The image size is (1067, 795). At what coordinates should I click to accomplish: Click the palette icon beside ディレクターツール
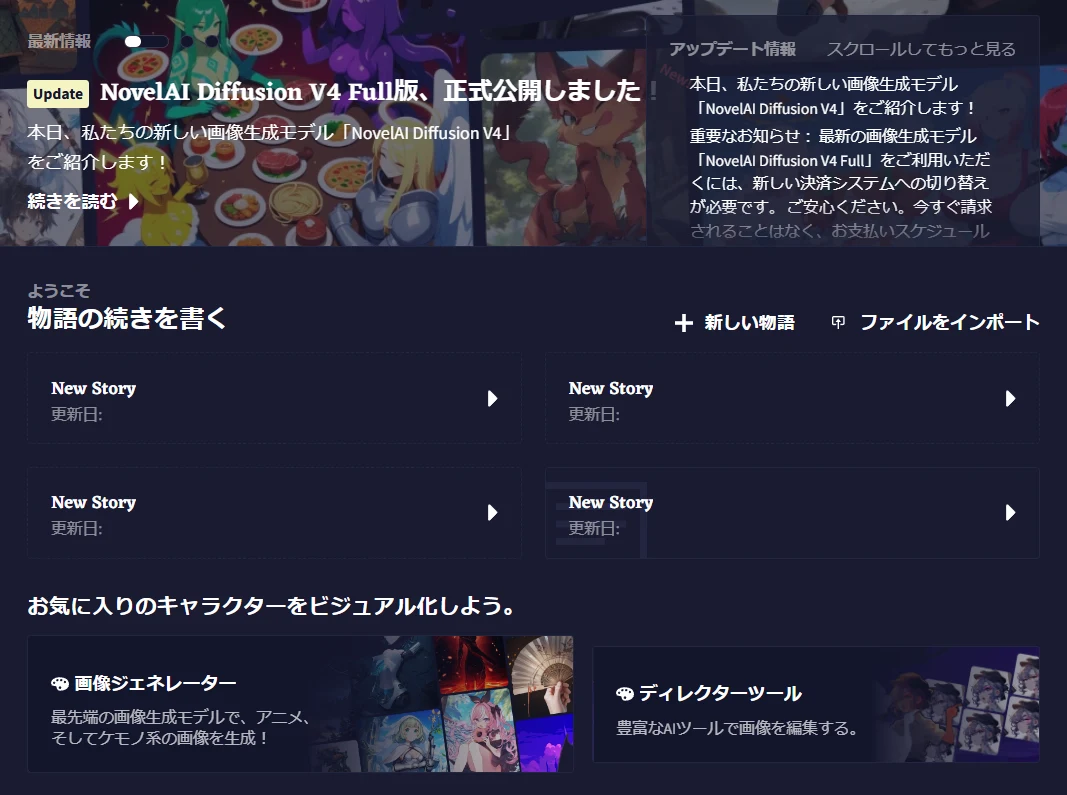pyautogui.click(x=625, y=694)
